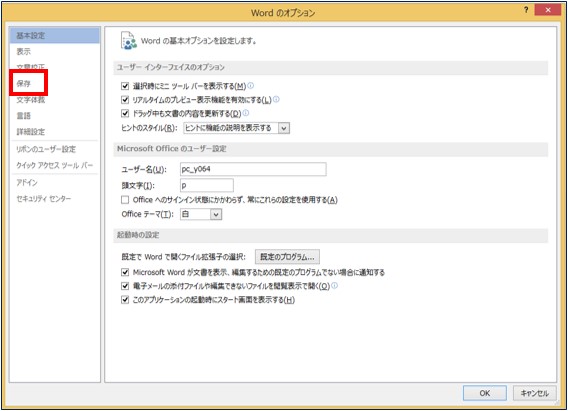The width and height of the screenshot is (568, 411).
Task: Open the 詳細設定 category
Action: pyautogui.click(x=31, y=131)
